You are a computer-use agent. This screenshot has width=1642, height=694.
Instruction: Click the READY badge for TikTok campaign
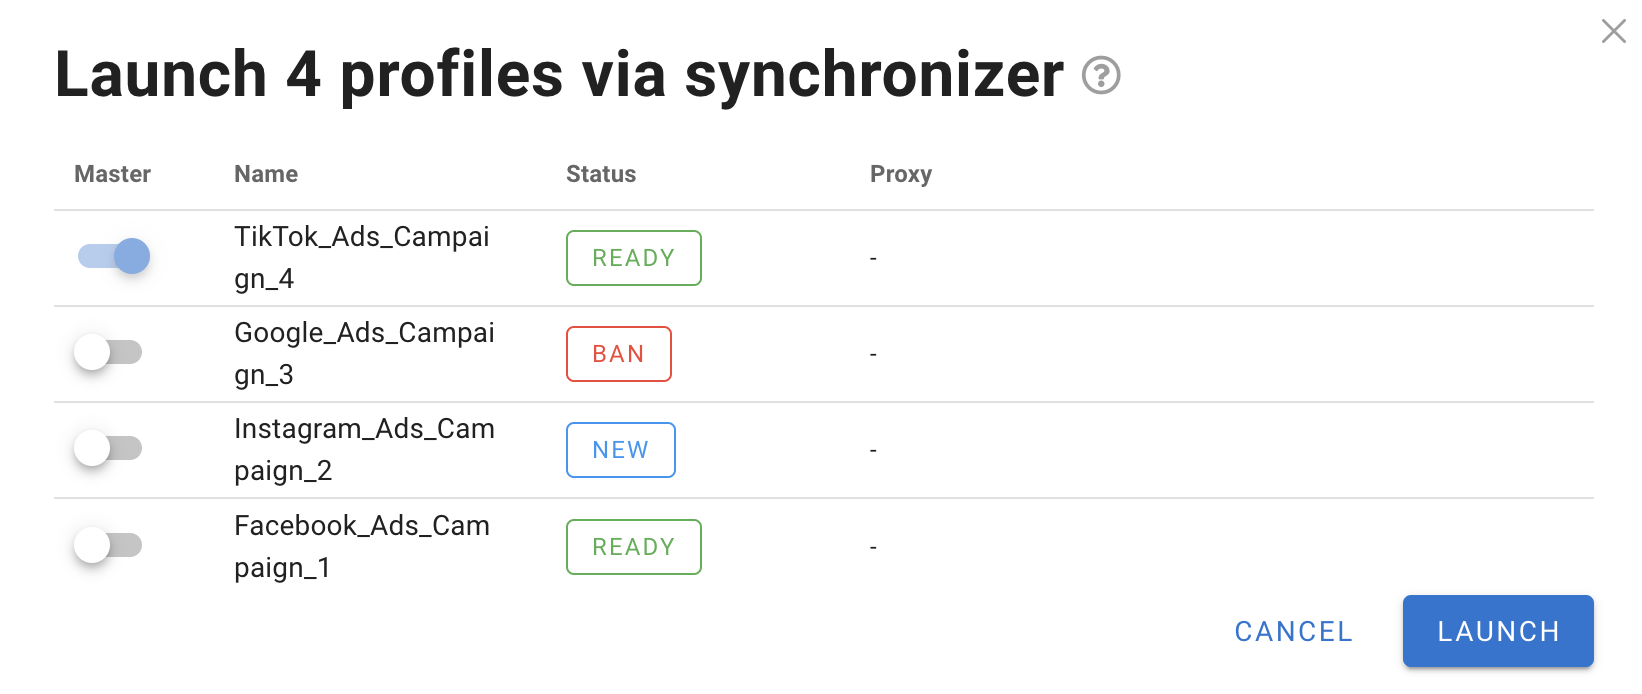[x=634, y=258]
